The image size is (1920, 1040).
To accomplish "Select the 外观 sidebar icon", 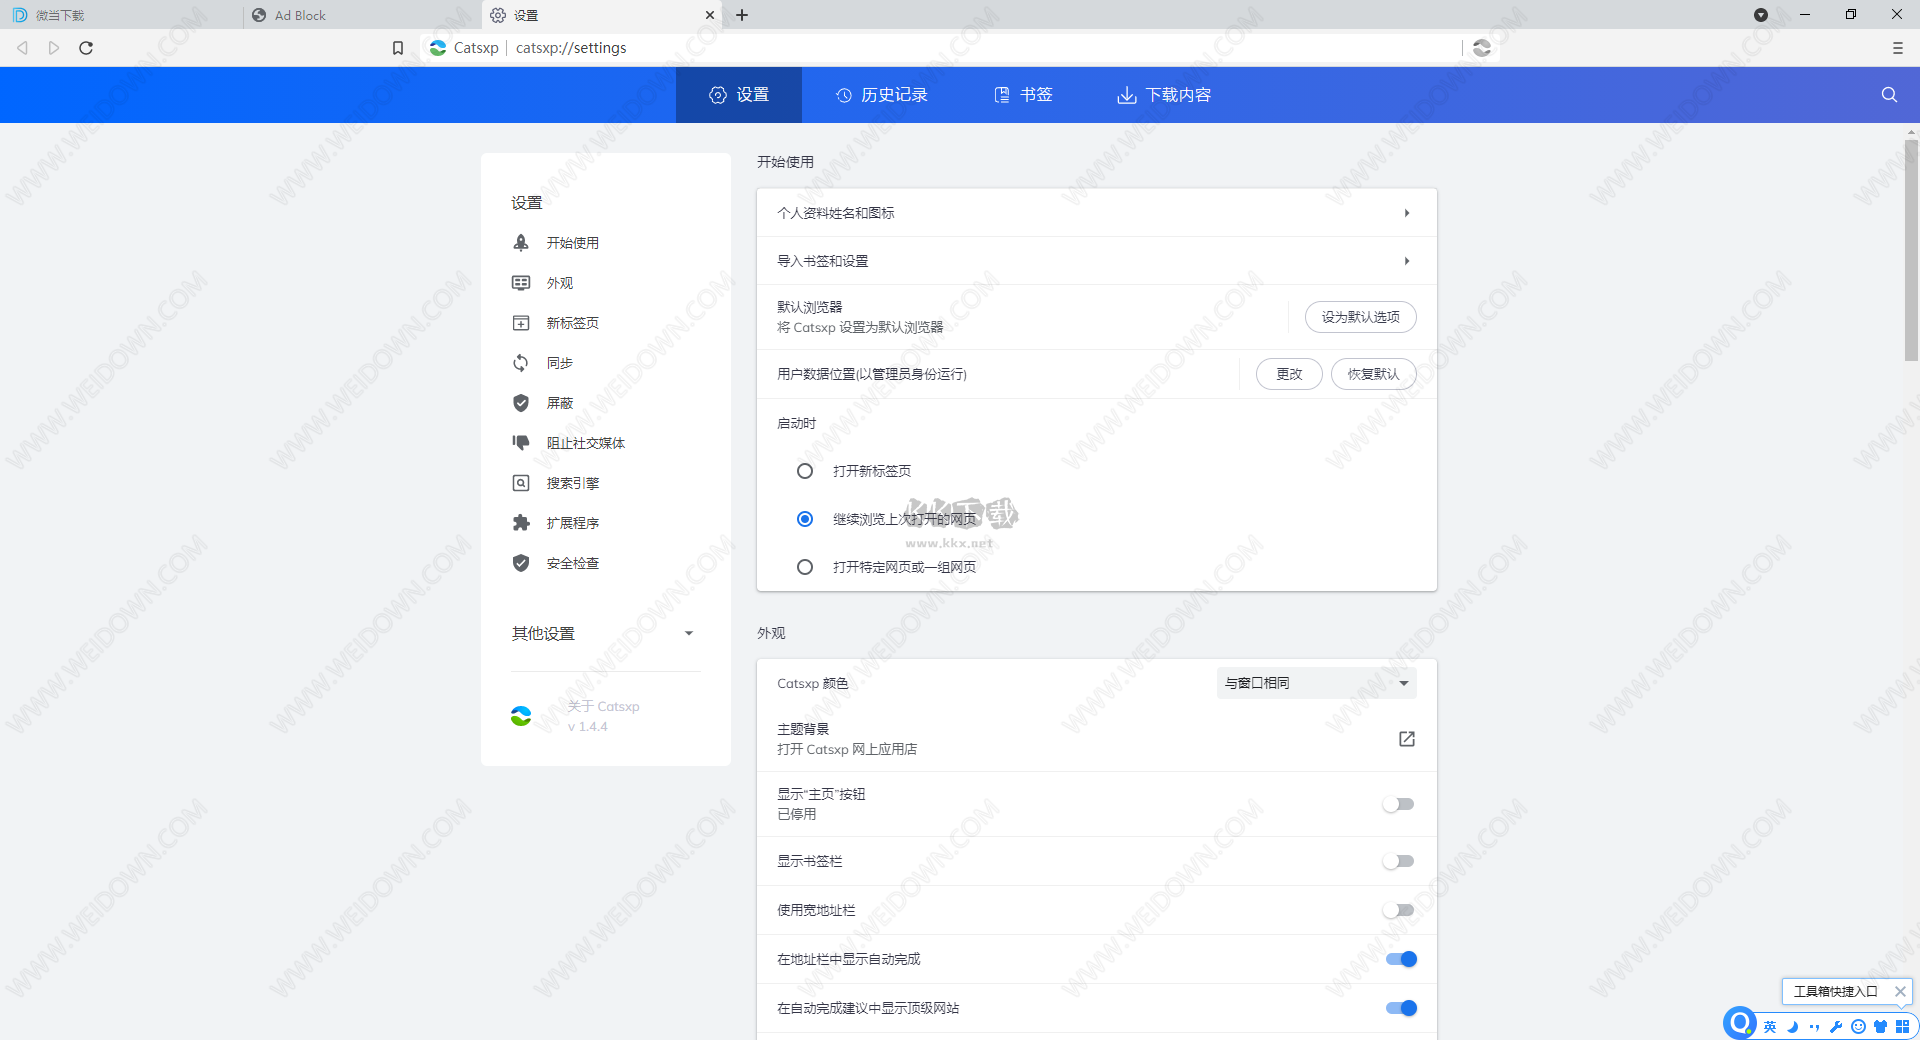I will pos(521,282).
